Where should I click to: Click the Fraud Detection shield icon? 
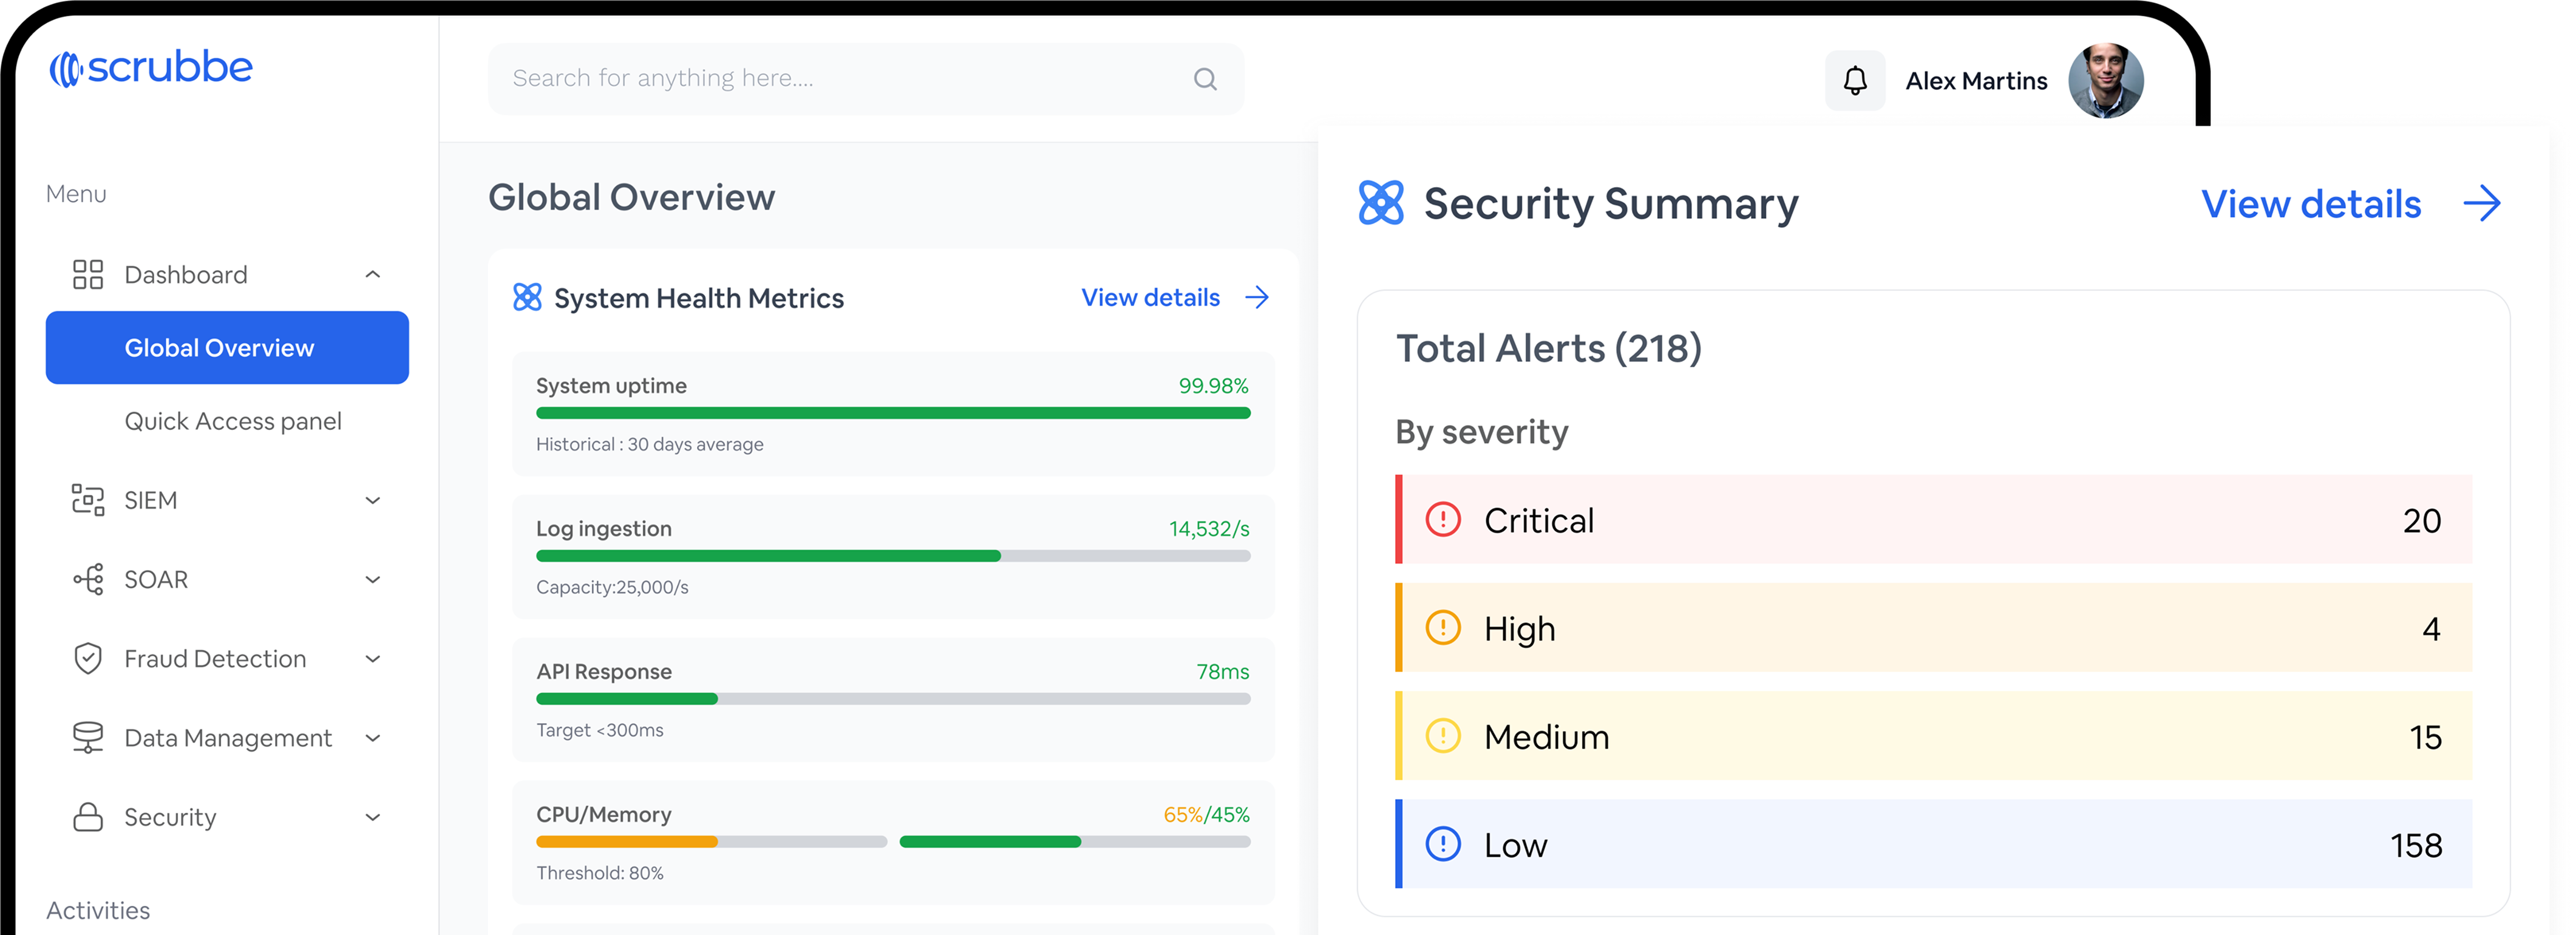click(x=88, y=658)
